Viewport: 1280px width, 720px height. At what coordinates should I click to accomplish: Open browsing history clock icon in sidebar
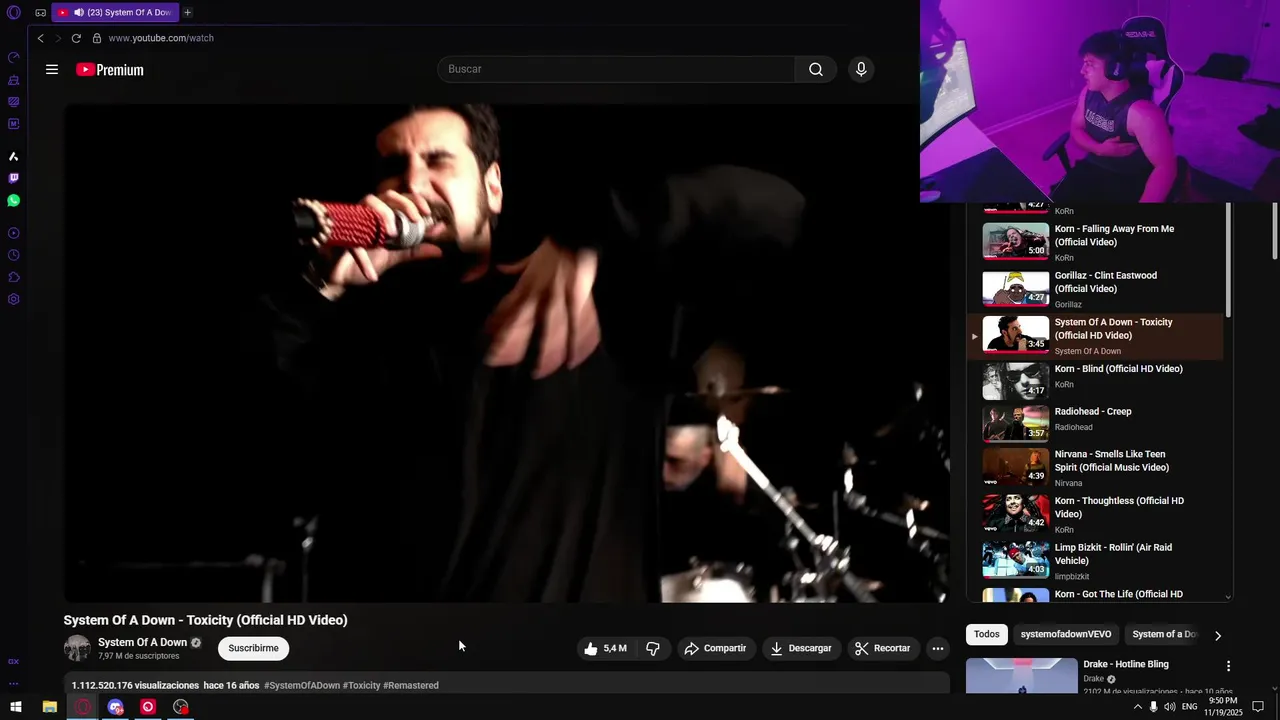click(14, 255)
